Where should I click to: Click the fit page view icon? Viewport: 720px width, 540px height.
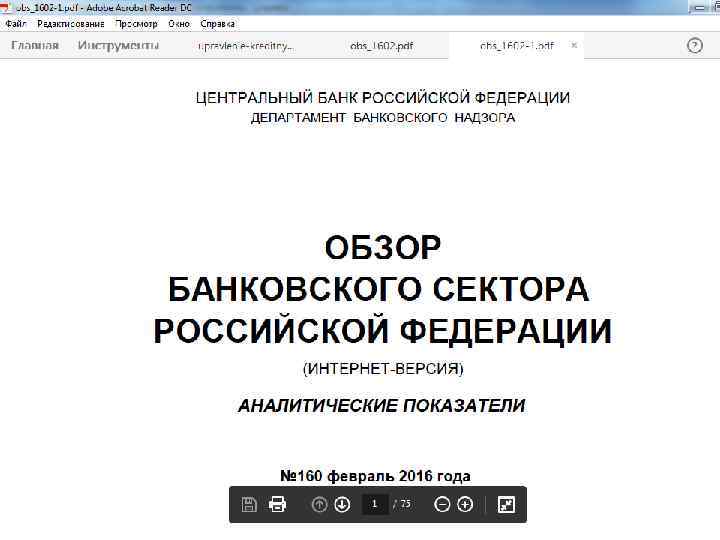[506, 505]
